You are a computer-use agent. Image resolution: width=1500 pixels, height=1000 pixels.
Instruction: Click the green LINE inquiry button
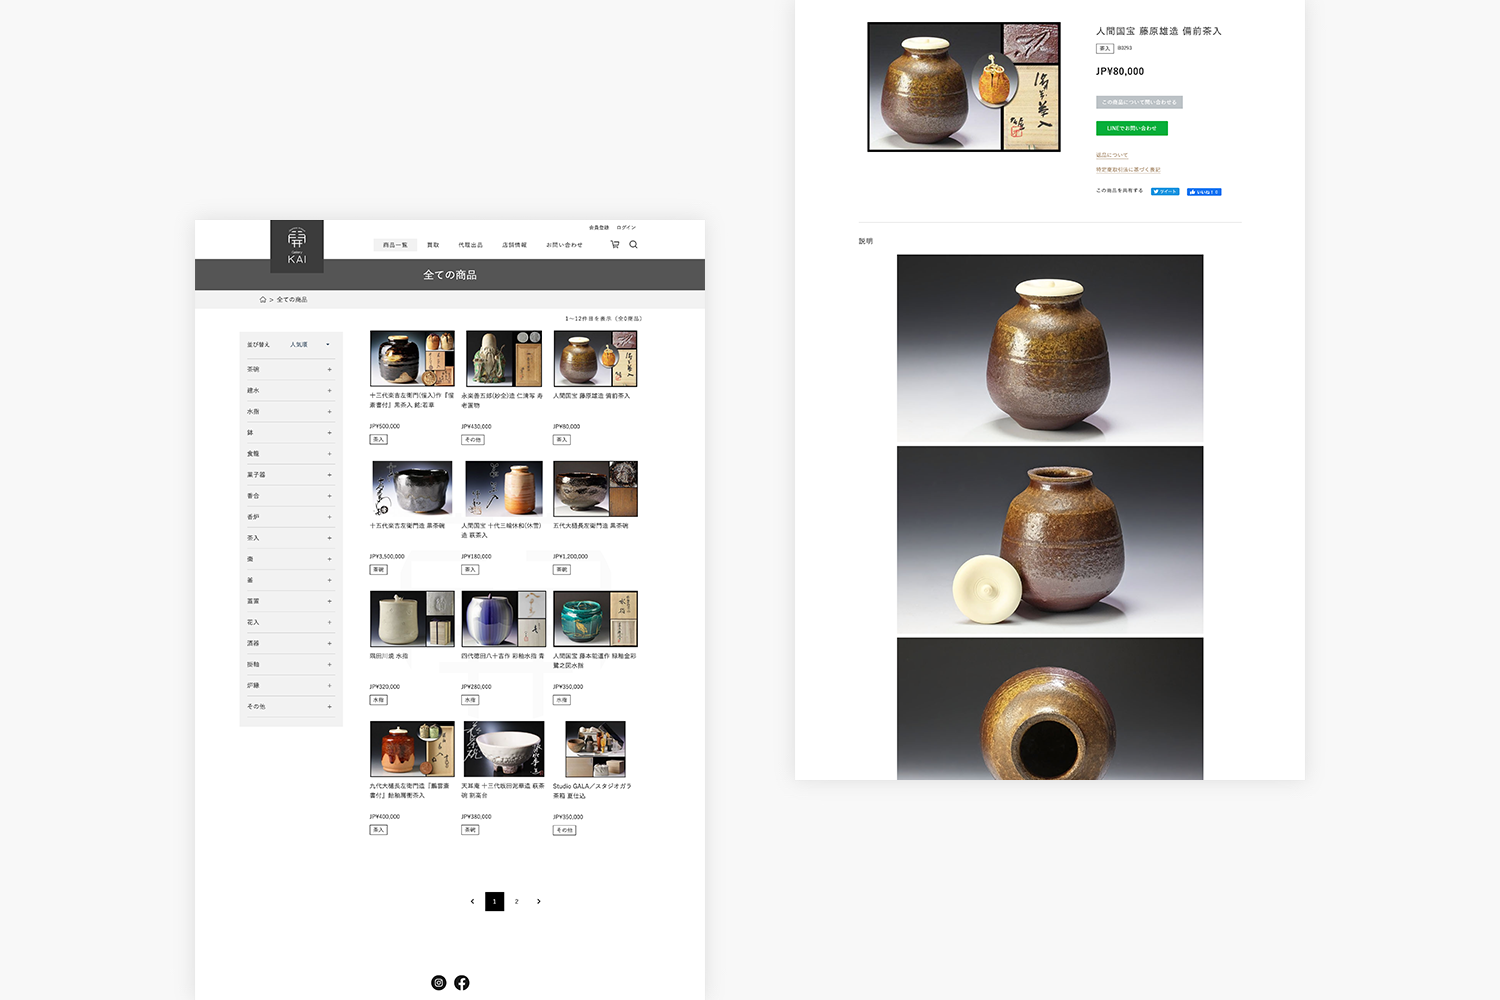[1131, 128]
